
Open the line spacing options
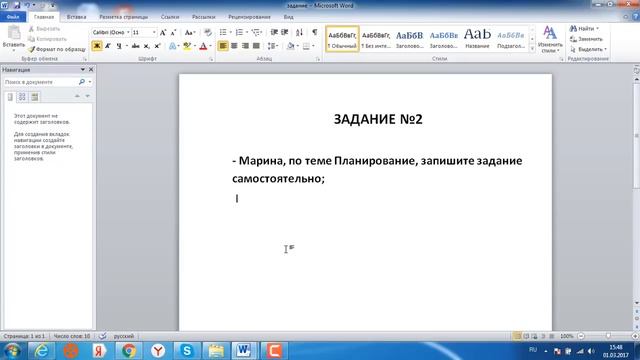272,46
